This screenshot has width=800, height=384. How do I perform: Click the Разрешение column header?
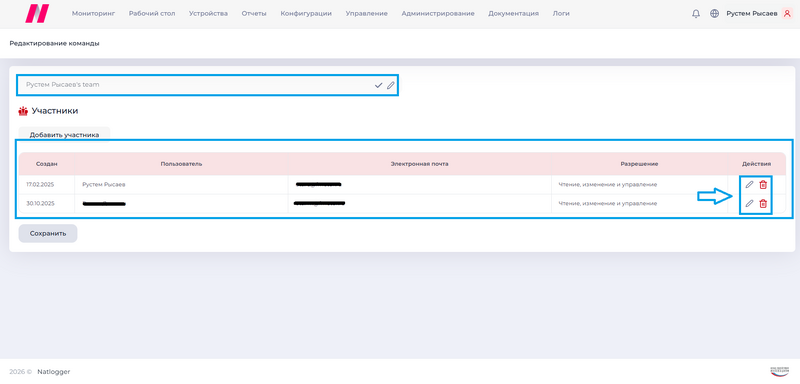coord(639,164)
